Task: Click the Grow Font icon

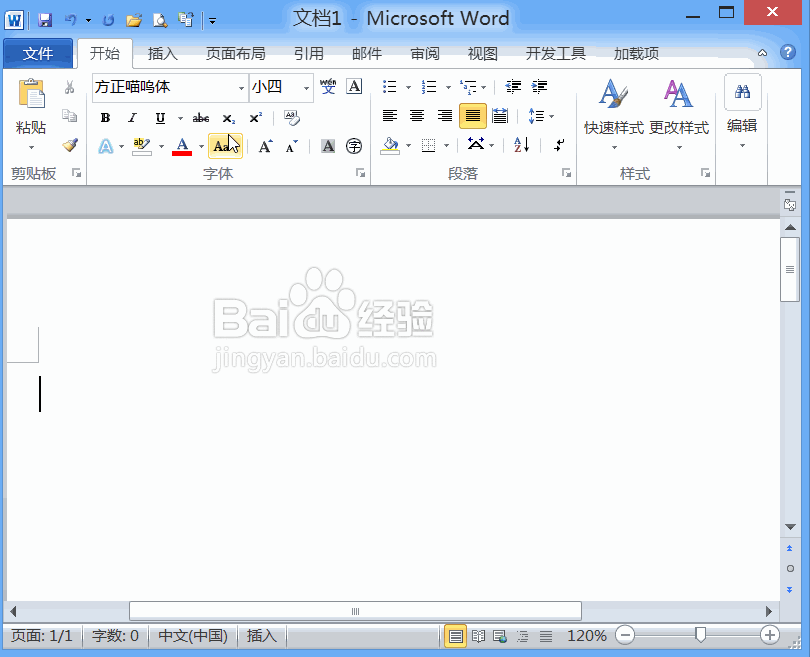Action: 266,146
